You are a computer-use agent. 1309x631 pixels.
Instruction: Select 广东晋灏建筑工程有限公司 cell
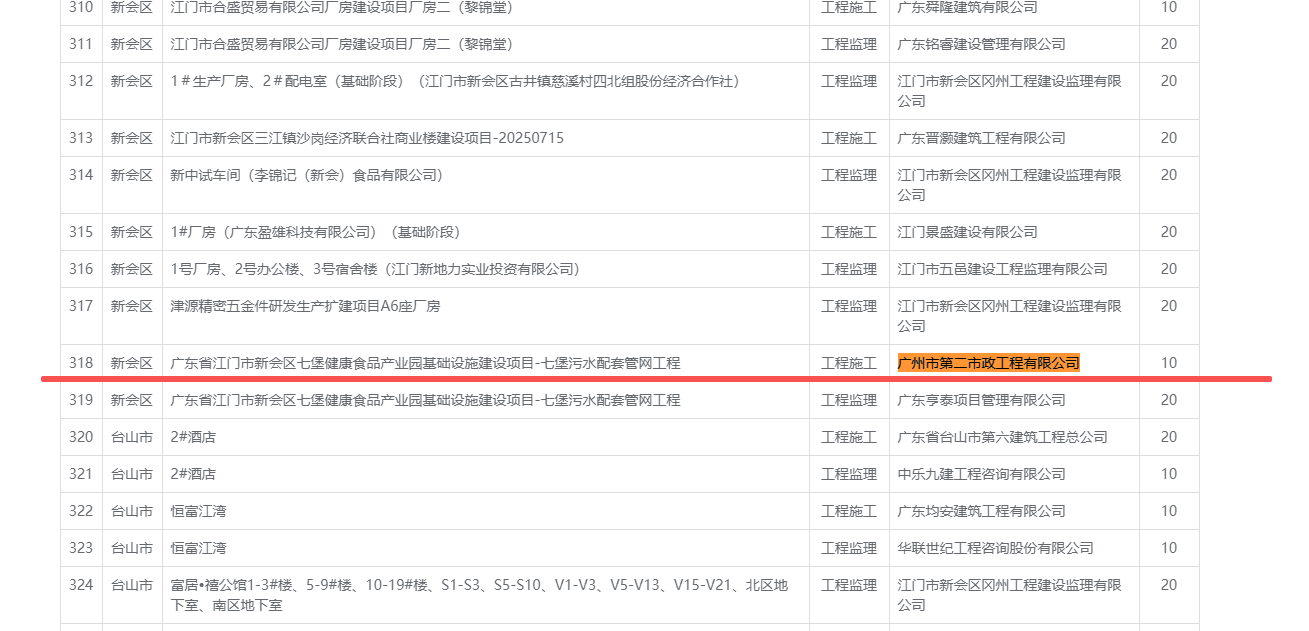(981, 138)
